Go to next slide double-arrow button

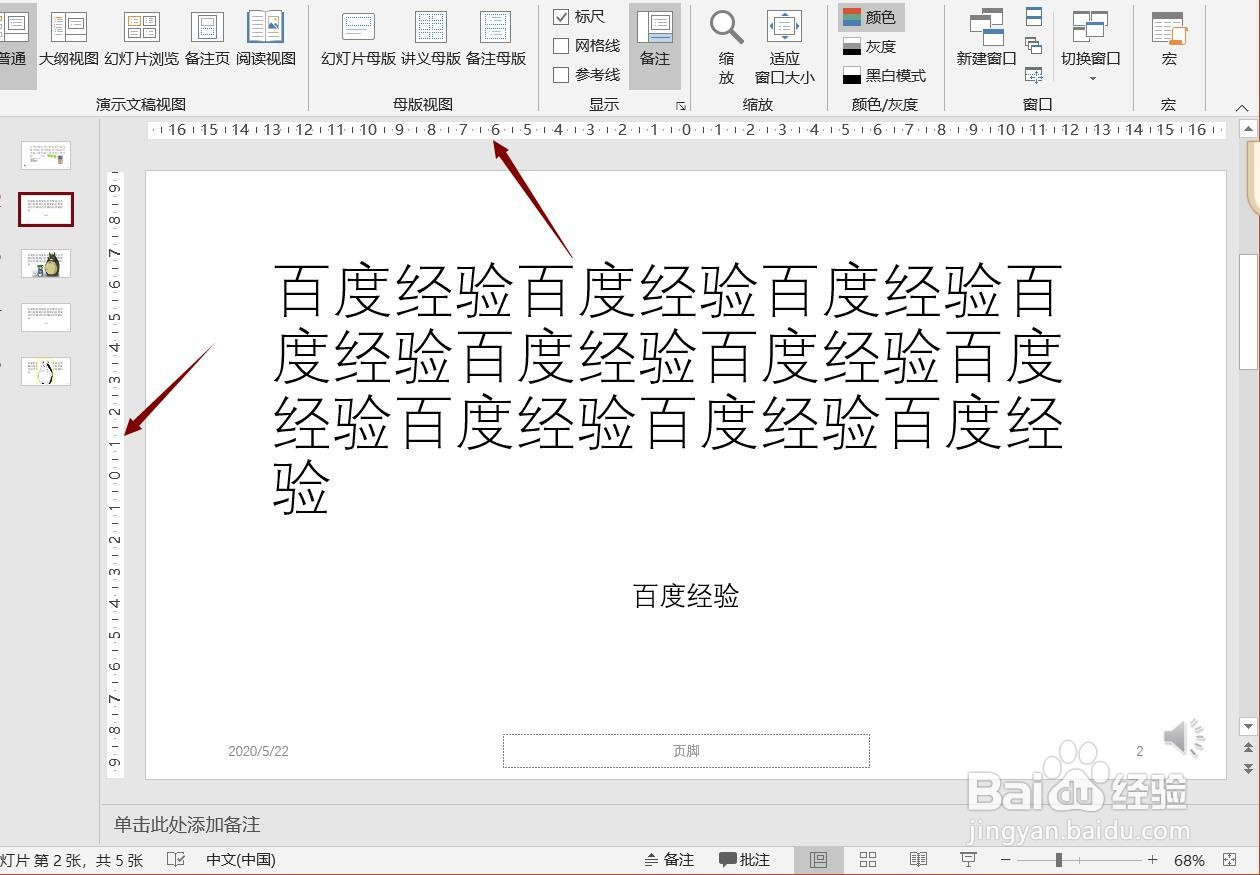pyautogui.click(x=1248, y=768)
